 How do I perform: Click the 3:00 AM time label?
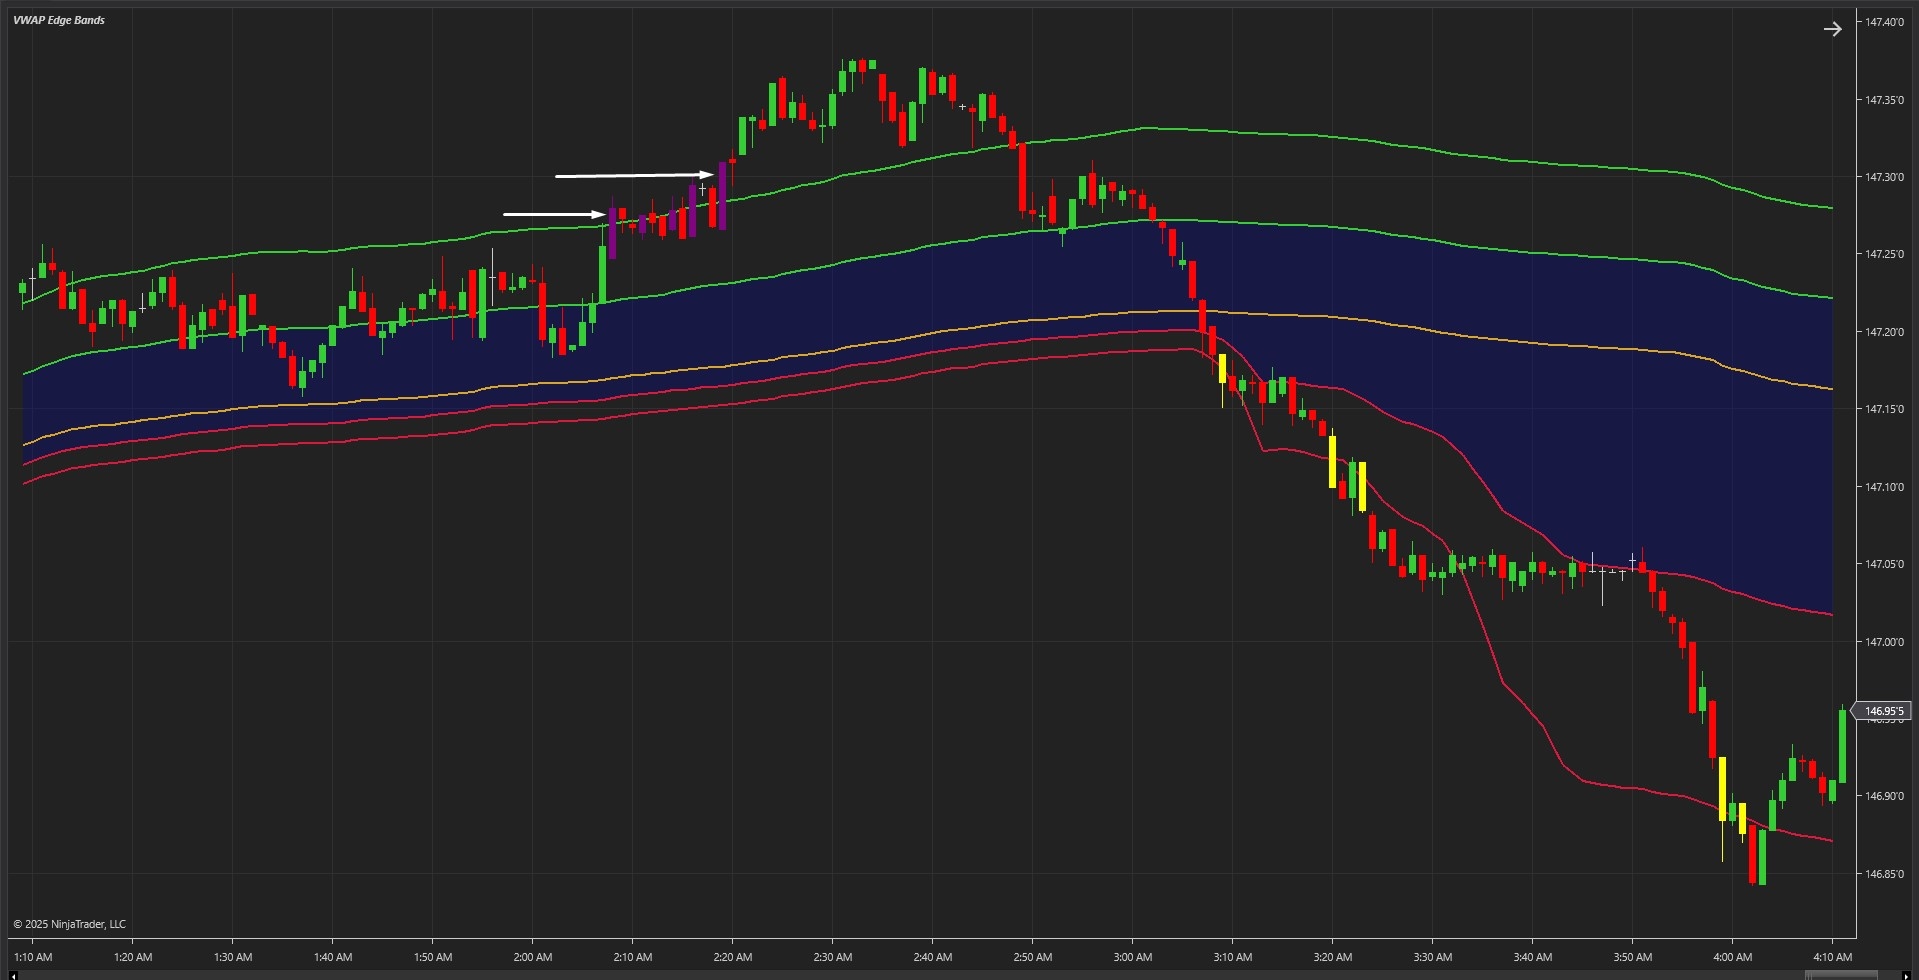1131,957
